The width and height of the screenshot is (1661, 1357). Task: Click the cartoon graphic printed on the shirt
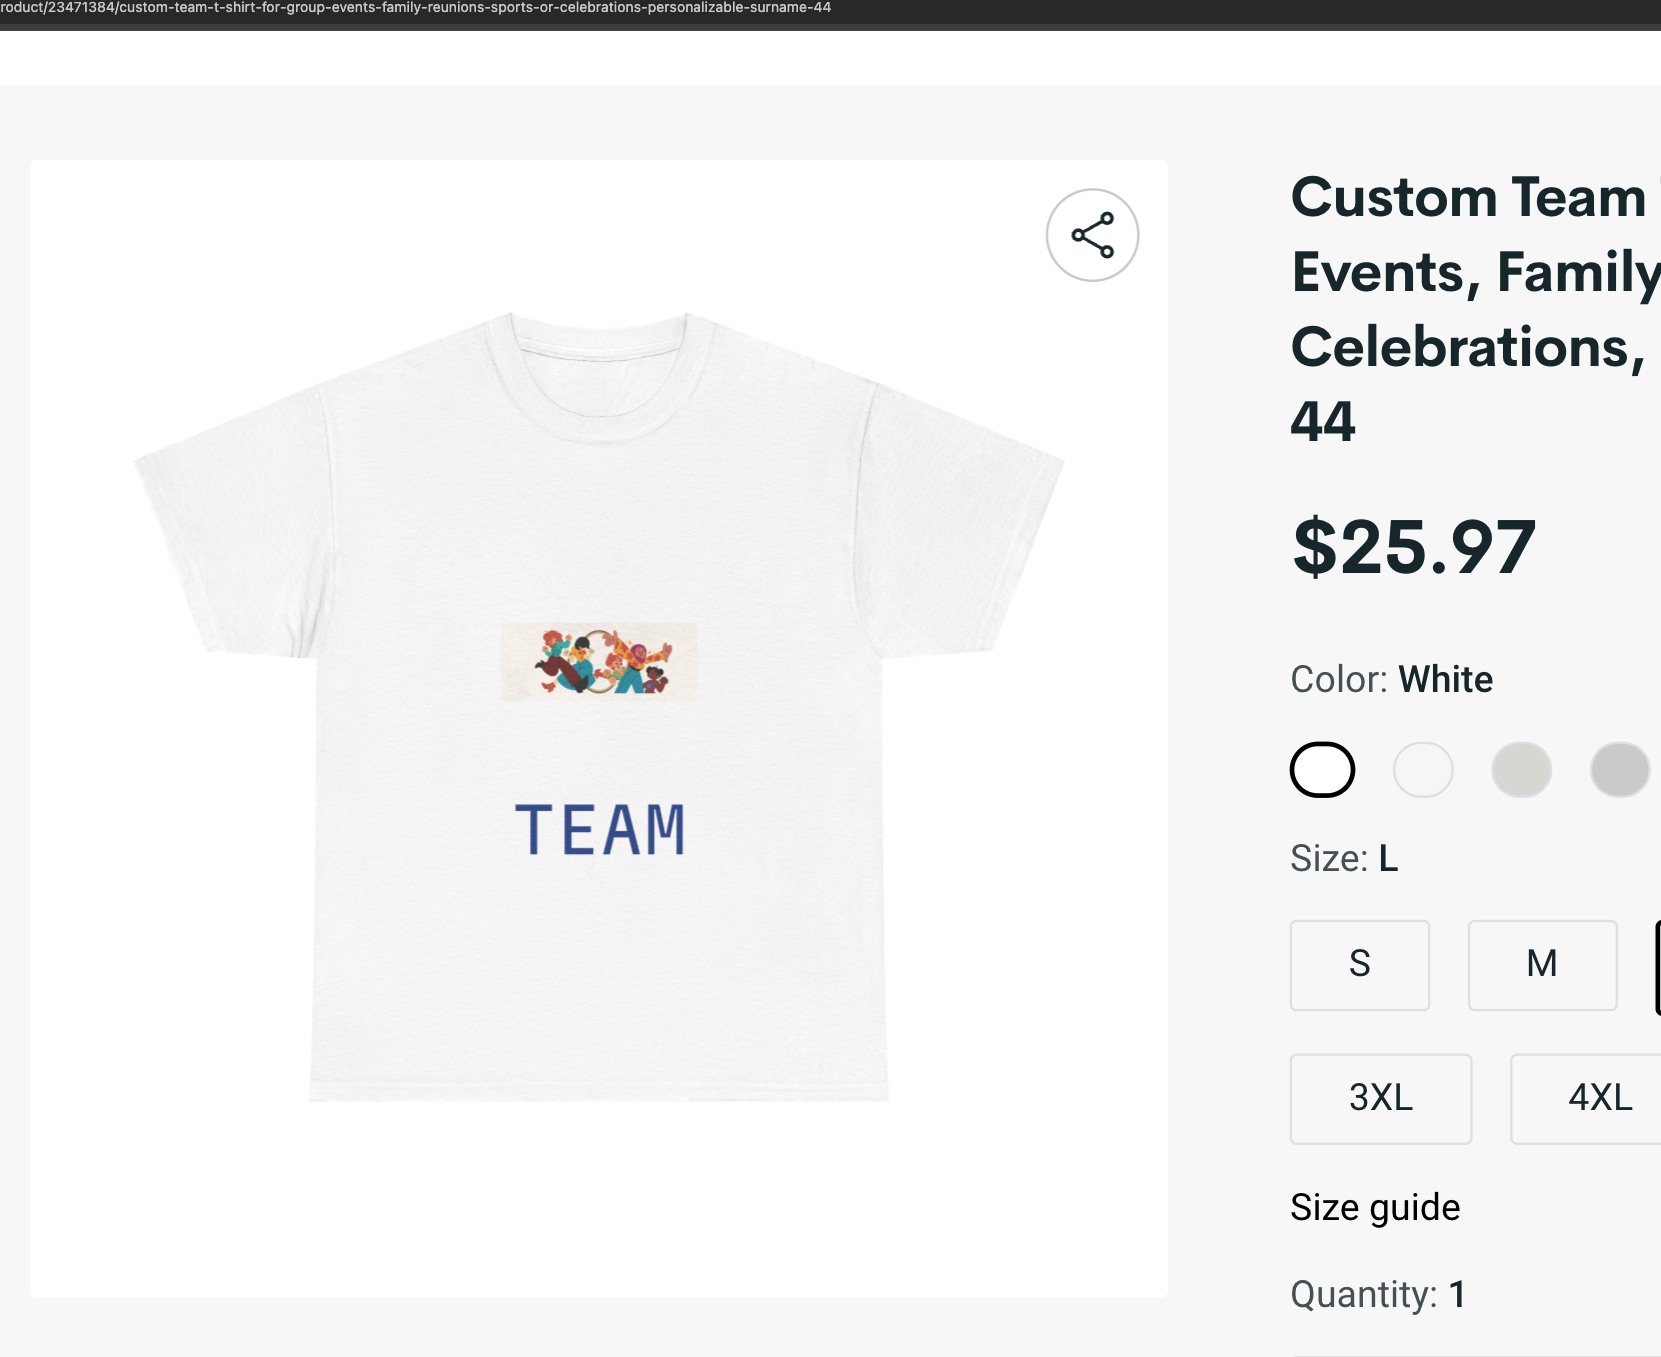tap(597, 662)
